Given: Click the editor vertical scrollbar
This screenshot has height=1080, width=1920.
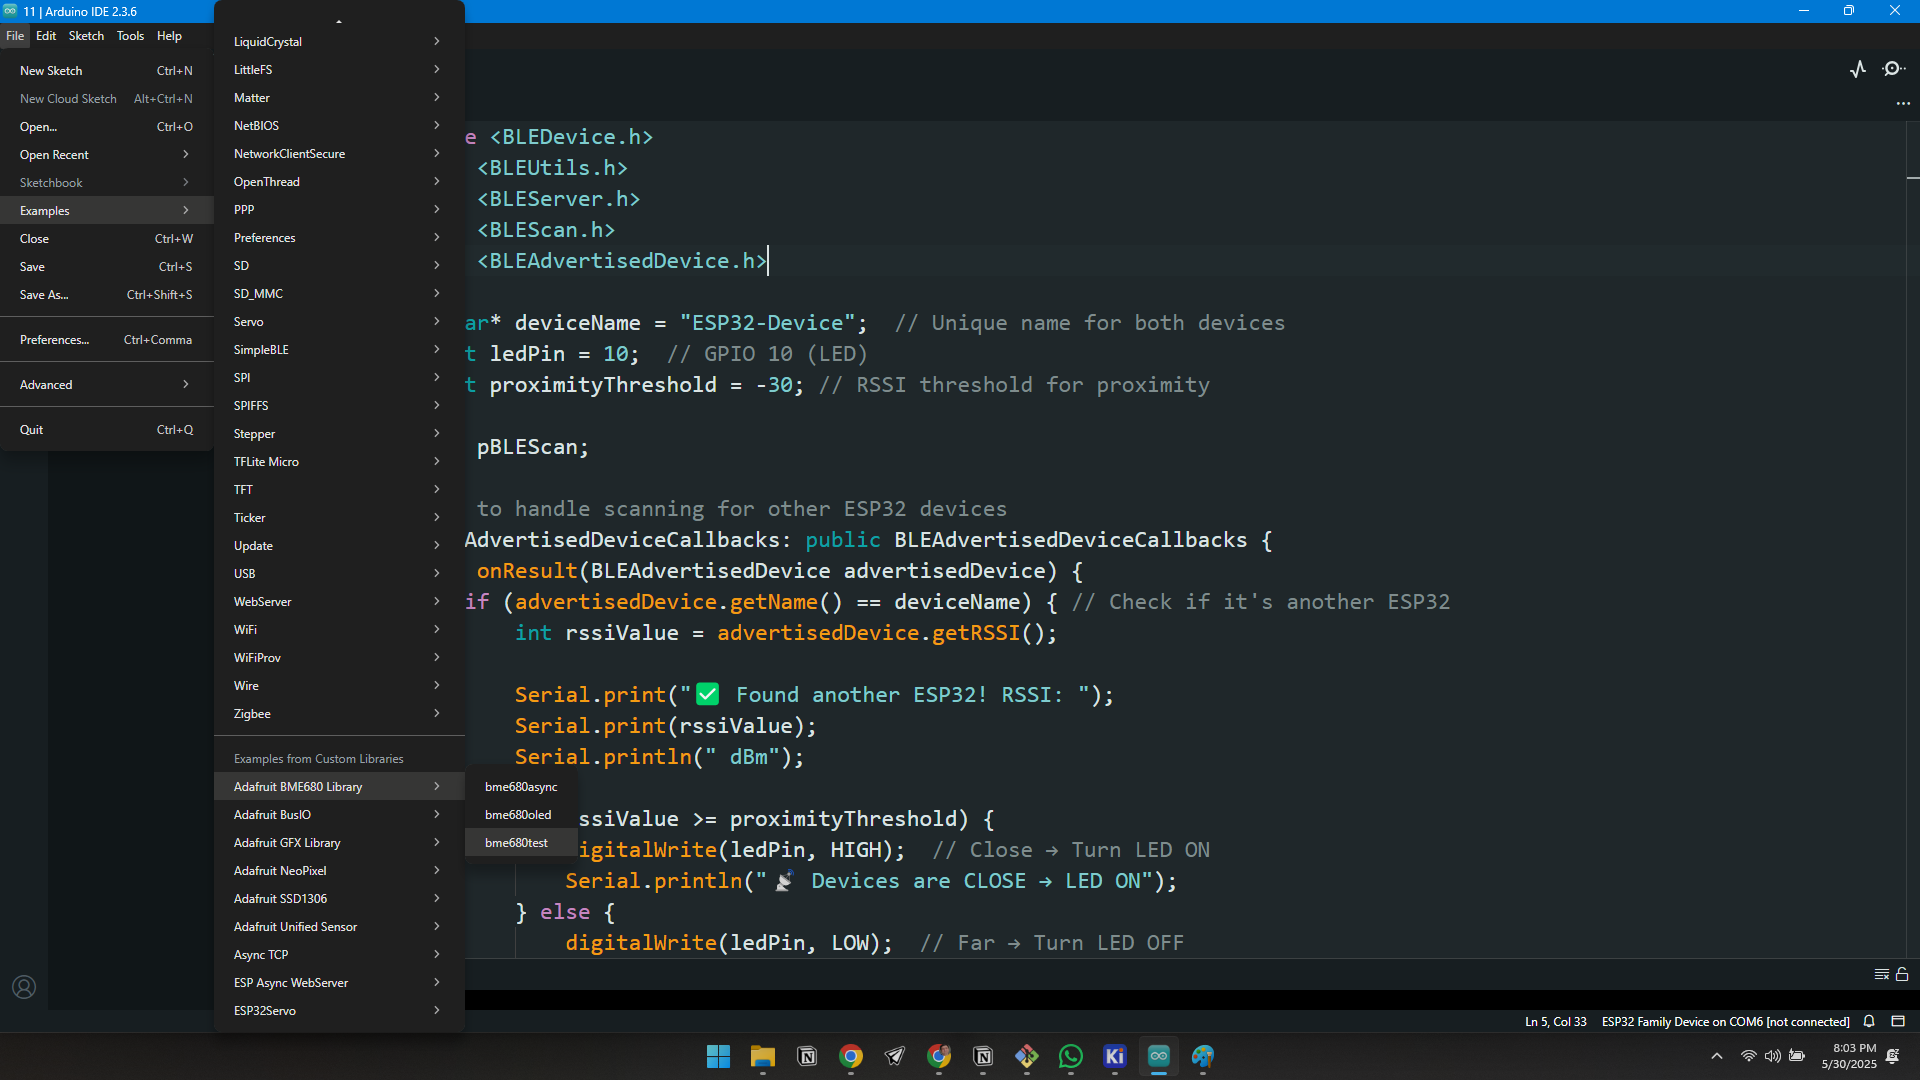Looking at the screenshot, I should tap(1913, 540).
